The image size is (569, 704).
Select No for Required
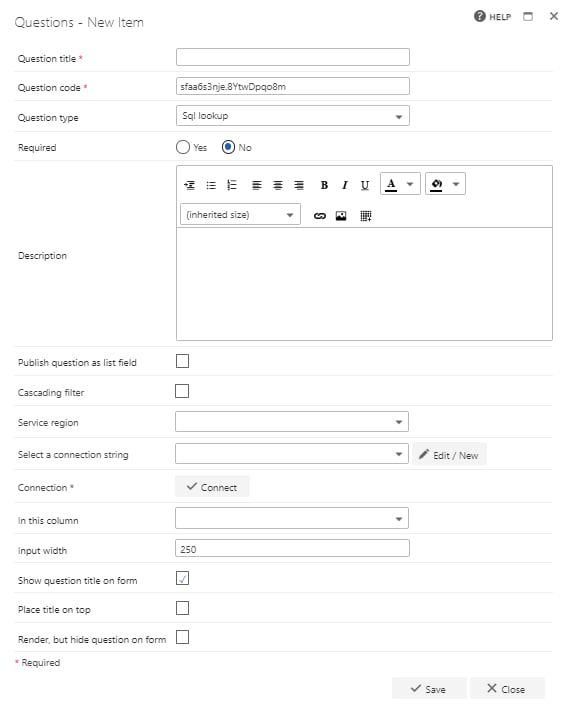pyautogui.click(x=228, y=147)
